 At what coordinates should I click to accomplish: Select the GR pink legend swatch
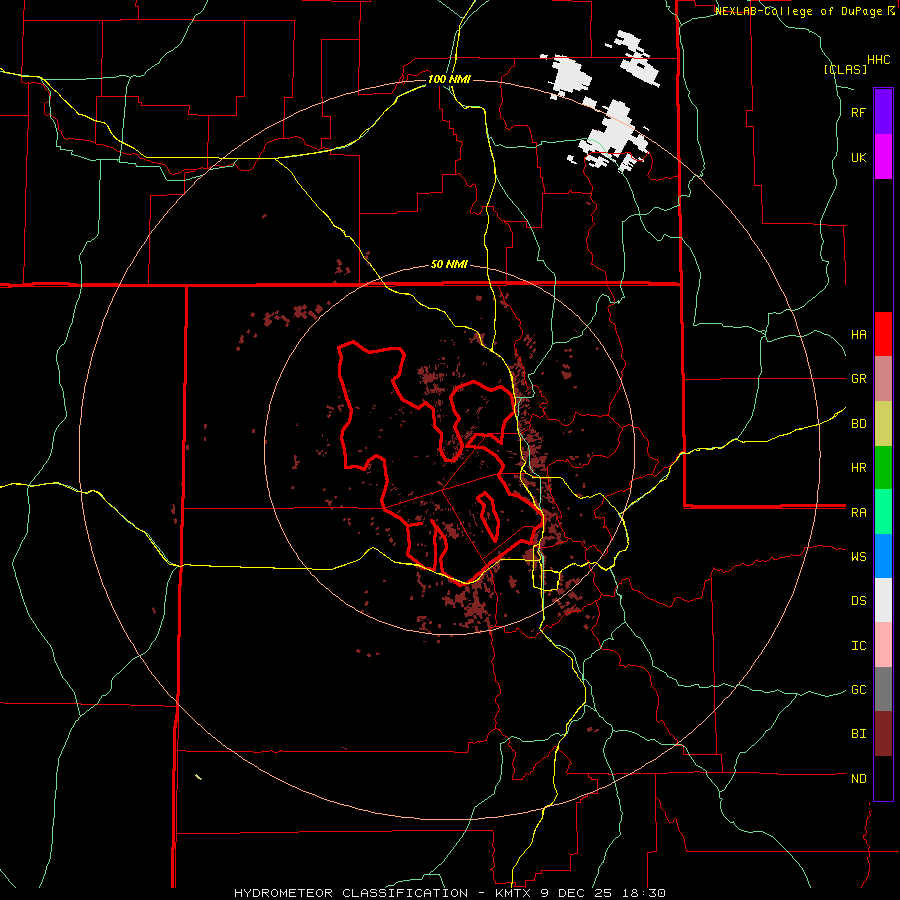pos(883,379)
